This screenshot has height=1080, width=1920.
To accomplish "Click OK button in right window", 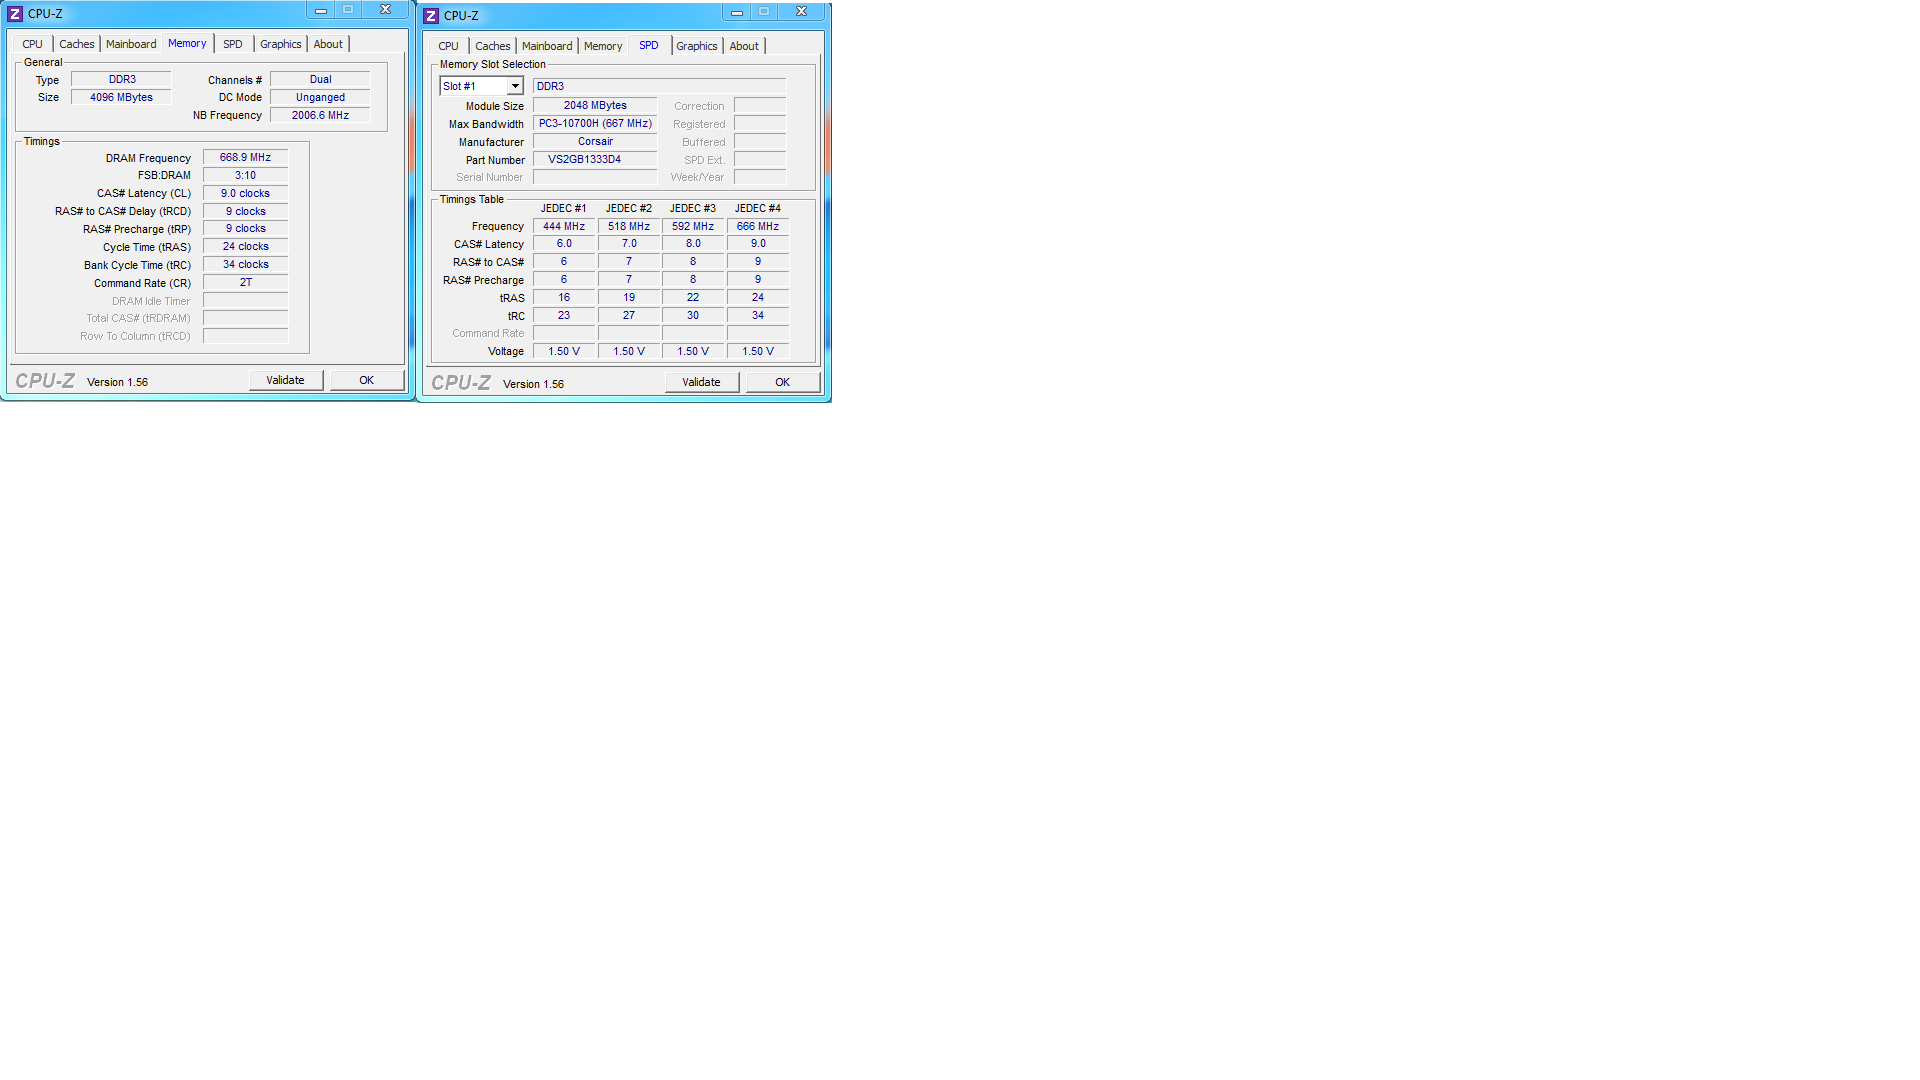I will [782, 382].
